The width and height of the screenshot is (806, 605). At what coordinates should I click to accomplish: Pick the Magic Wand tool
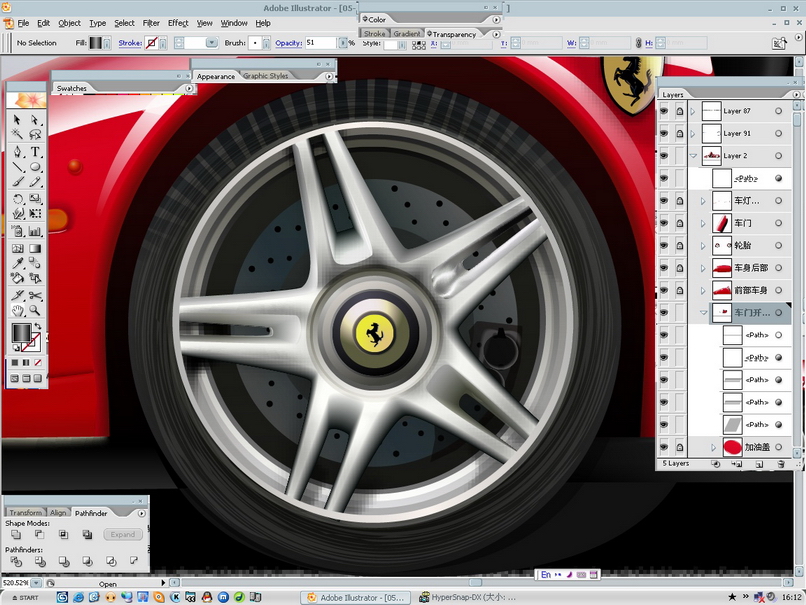(17, 135)
